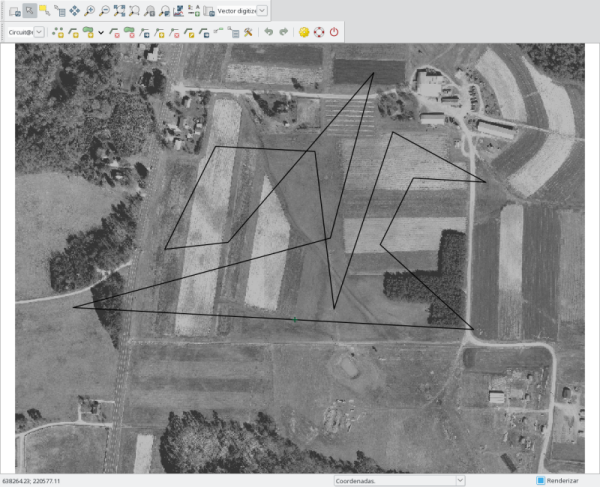Open the Vector digitize toolbar dropdown

tap(262, 10)
